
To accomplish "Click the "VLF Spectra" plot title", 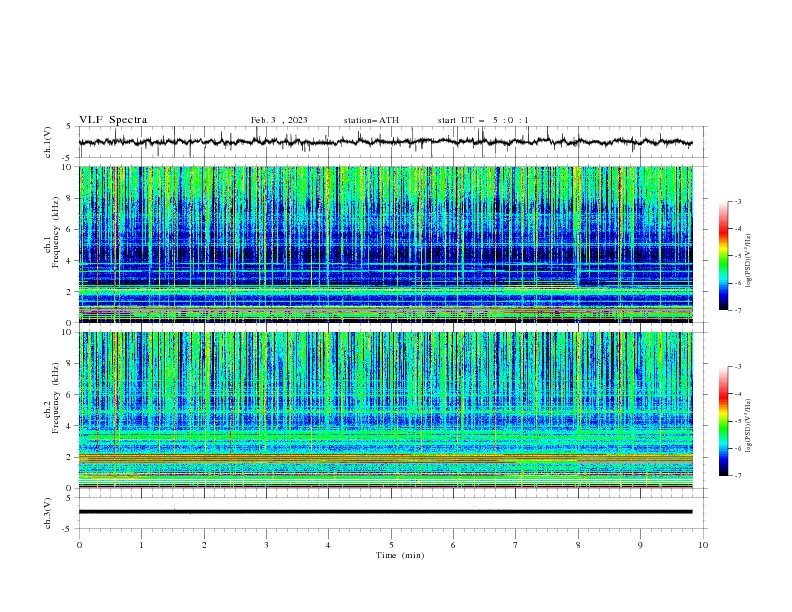I will tap(113, 120).
